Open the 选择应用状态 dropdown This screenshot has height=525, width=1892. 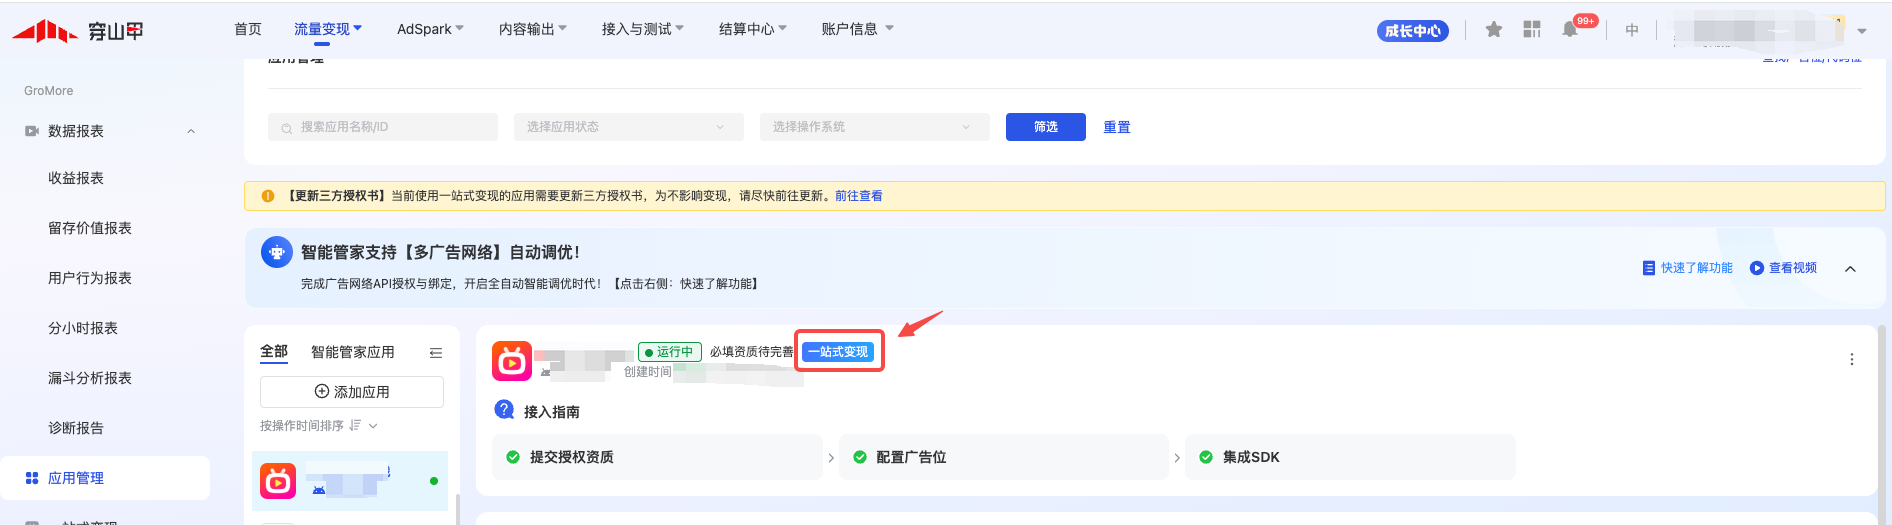(x=628, y=127)
